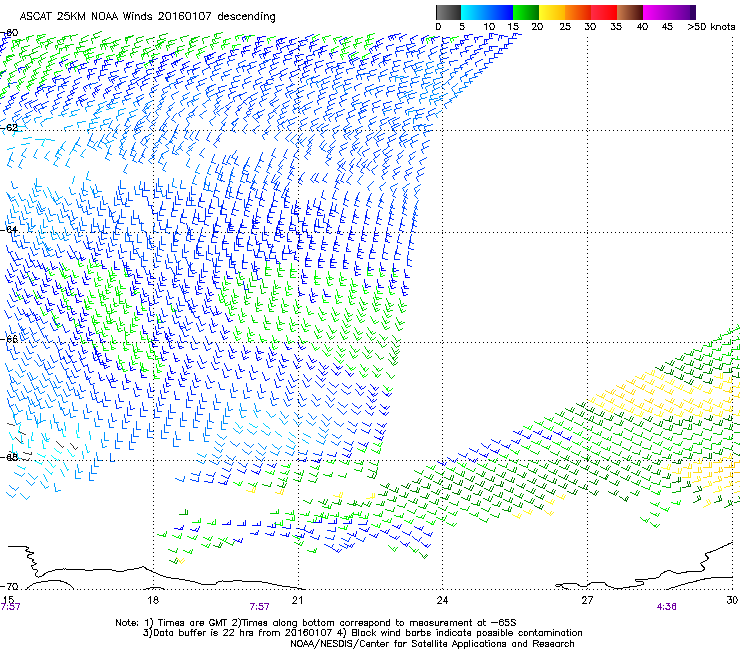
Task: Click the '24' longitude axis label
Action: click(x=442, y=600)
